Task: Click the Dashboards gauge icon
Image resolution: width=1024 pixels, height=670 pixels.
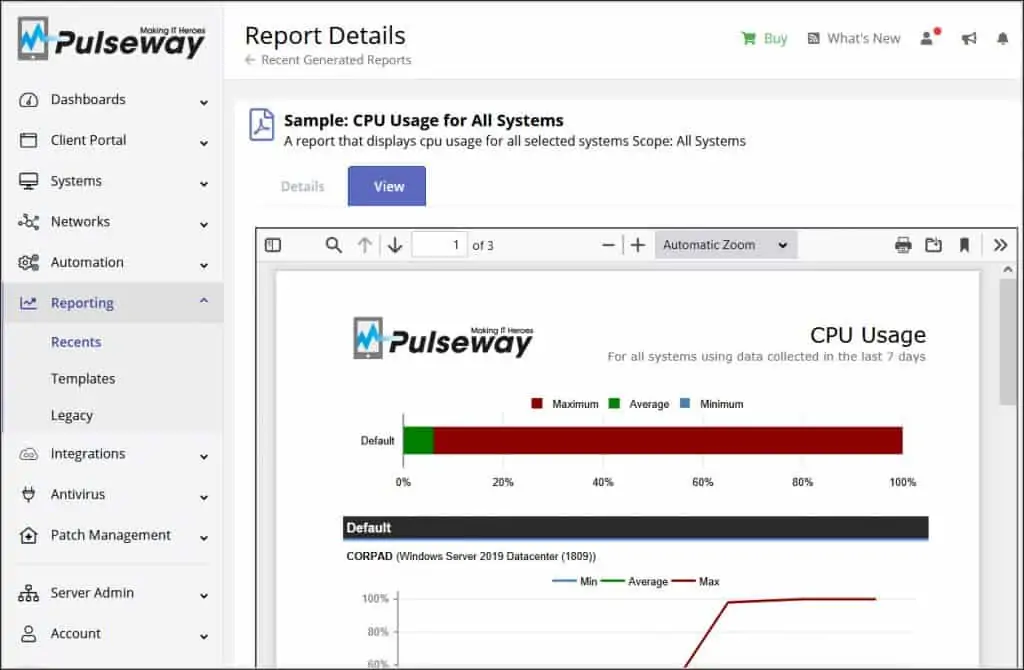Action: 28,100
